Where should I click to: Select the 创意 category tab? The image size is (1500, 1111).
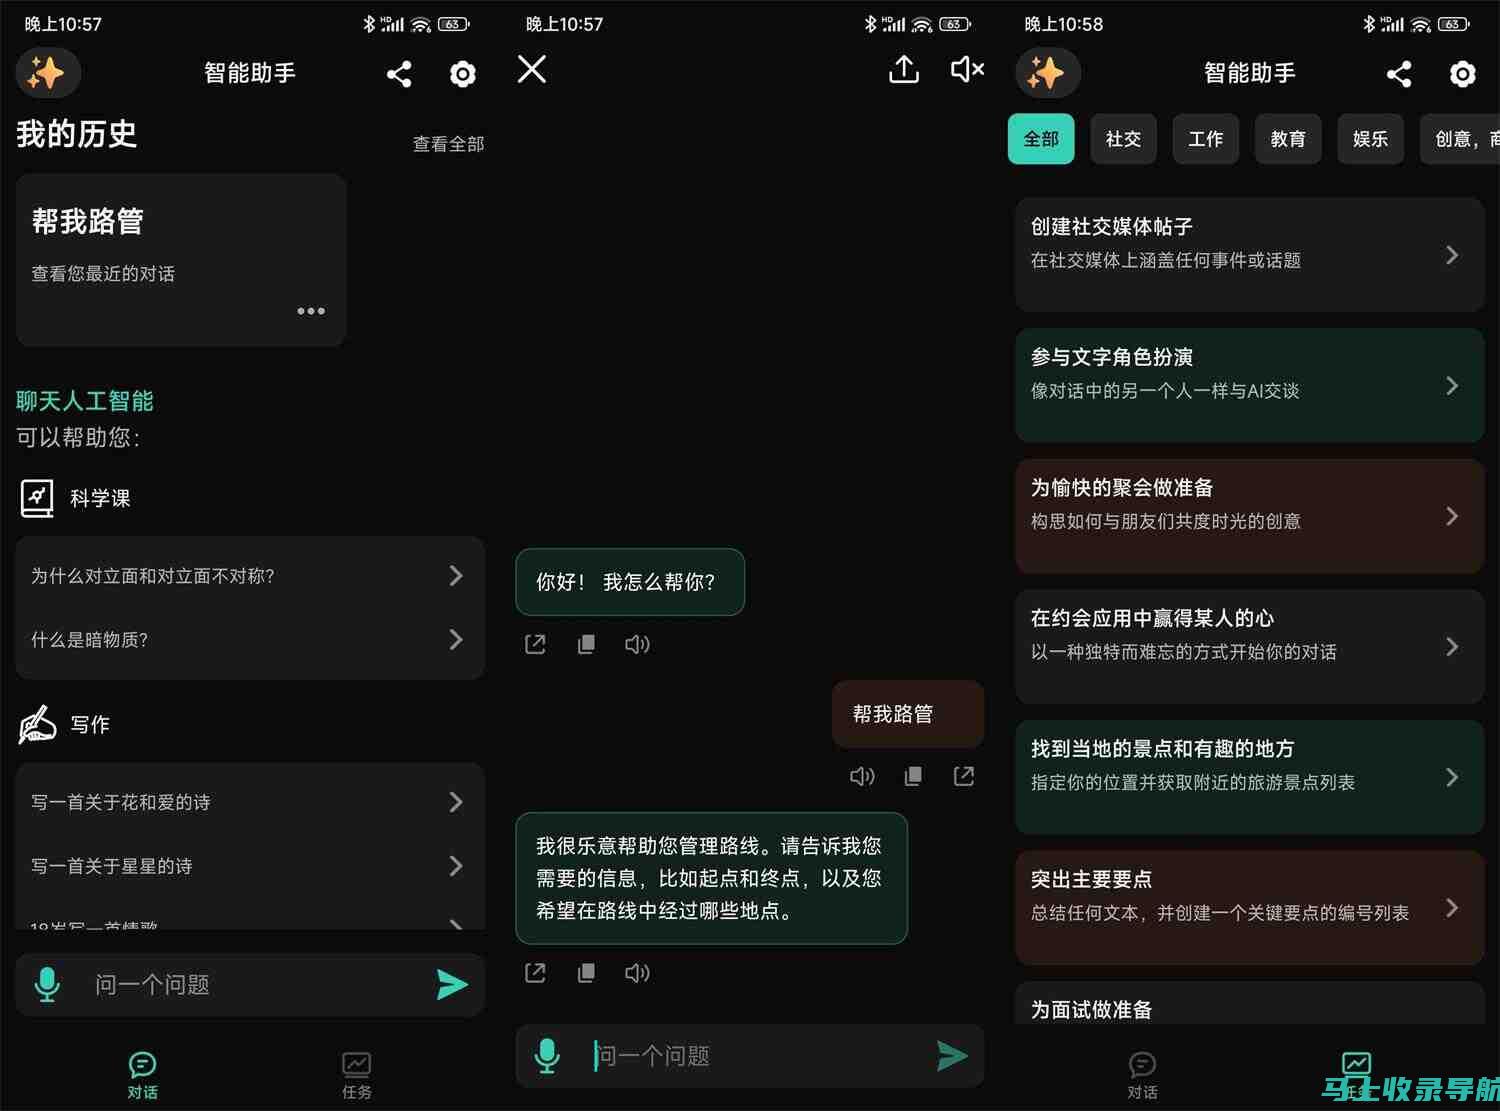[1460, 139]
